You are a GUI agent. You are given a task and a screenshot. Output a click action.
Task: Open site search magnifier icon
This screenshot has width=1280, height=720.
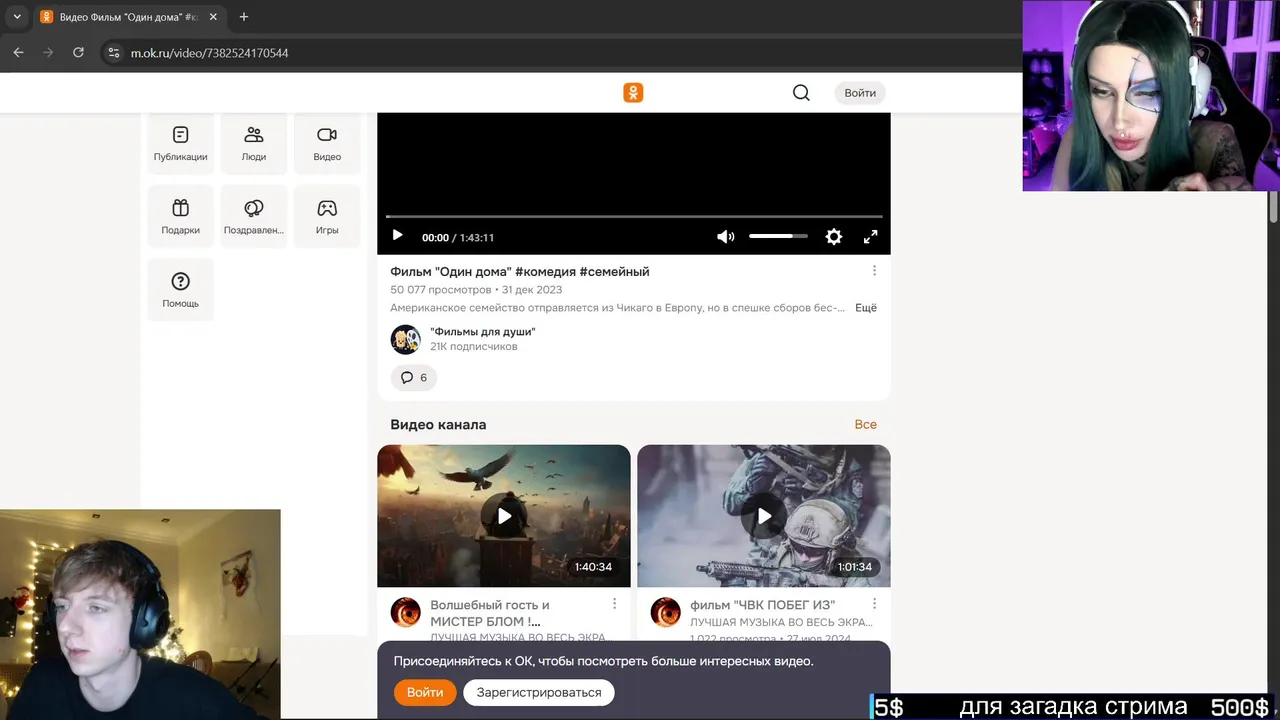click(801, 93)
